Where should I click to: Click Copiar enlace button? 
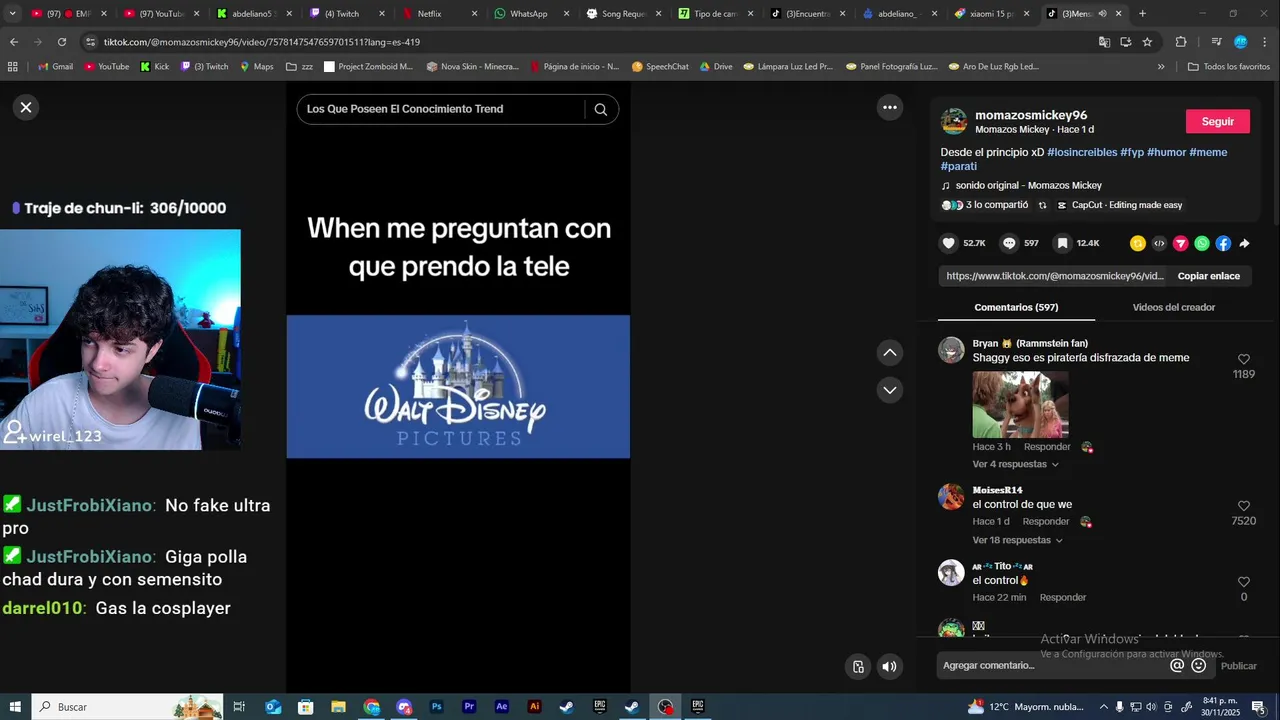(1208, 276)
